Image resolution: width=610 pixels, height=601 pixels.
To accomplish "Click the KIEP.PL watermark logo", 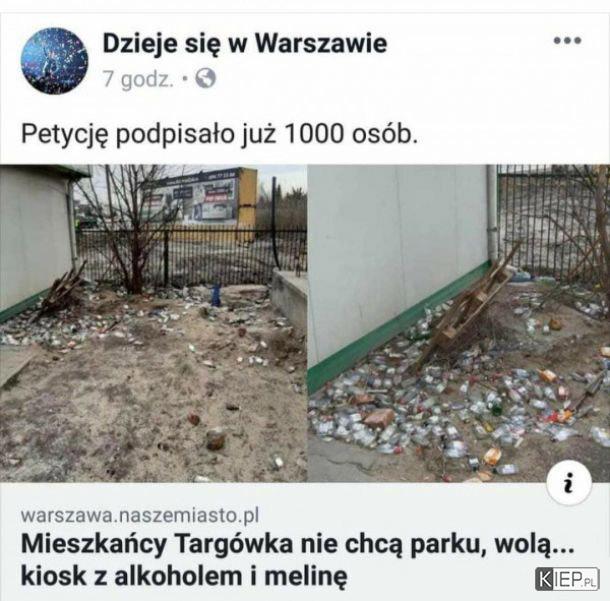I will [x=566, y=578].
